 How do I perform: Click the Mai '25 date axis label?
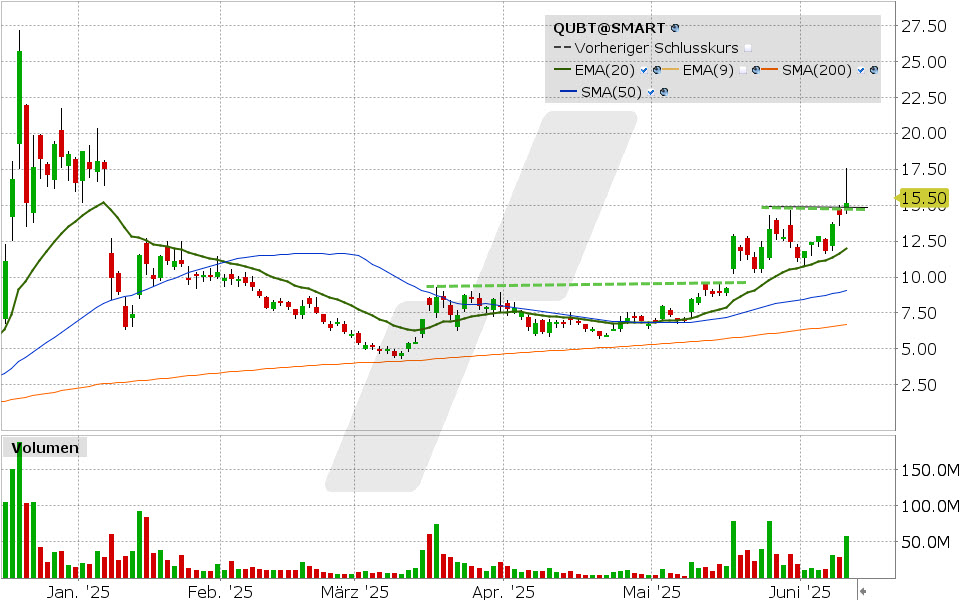[x=651, y=592]
